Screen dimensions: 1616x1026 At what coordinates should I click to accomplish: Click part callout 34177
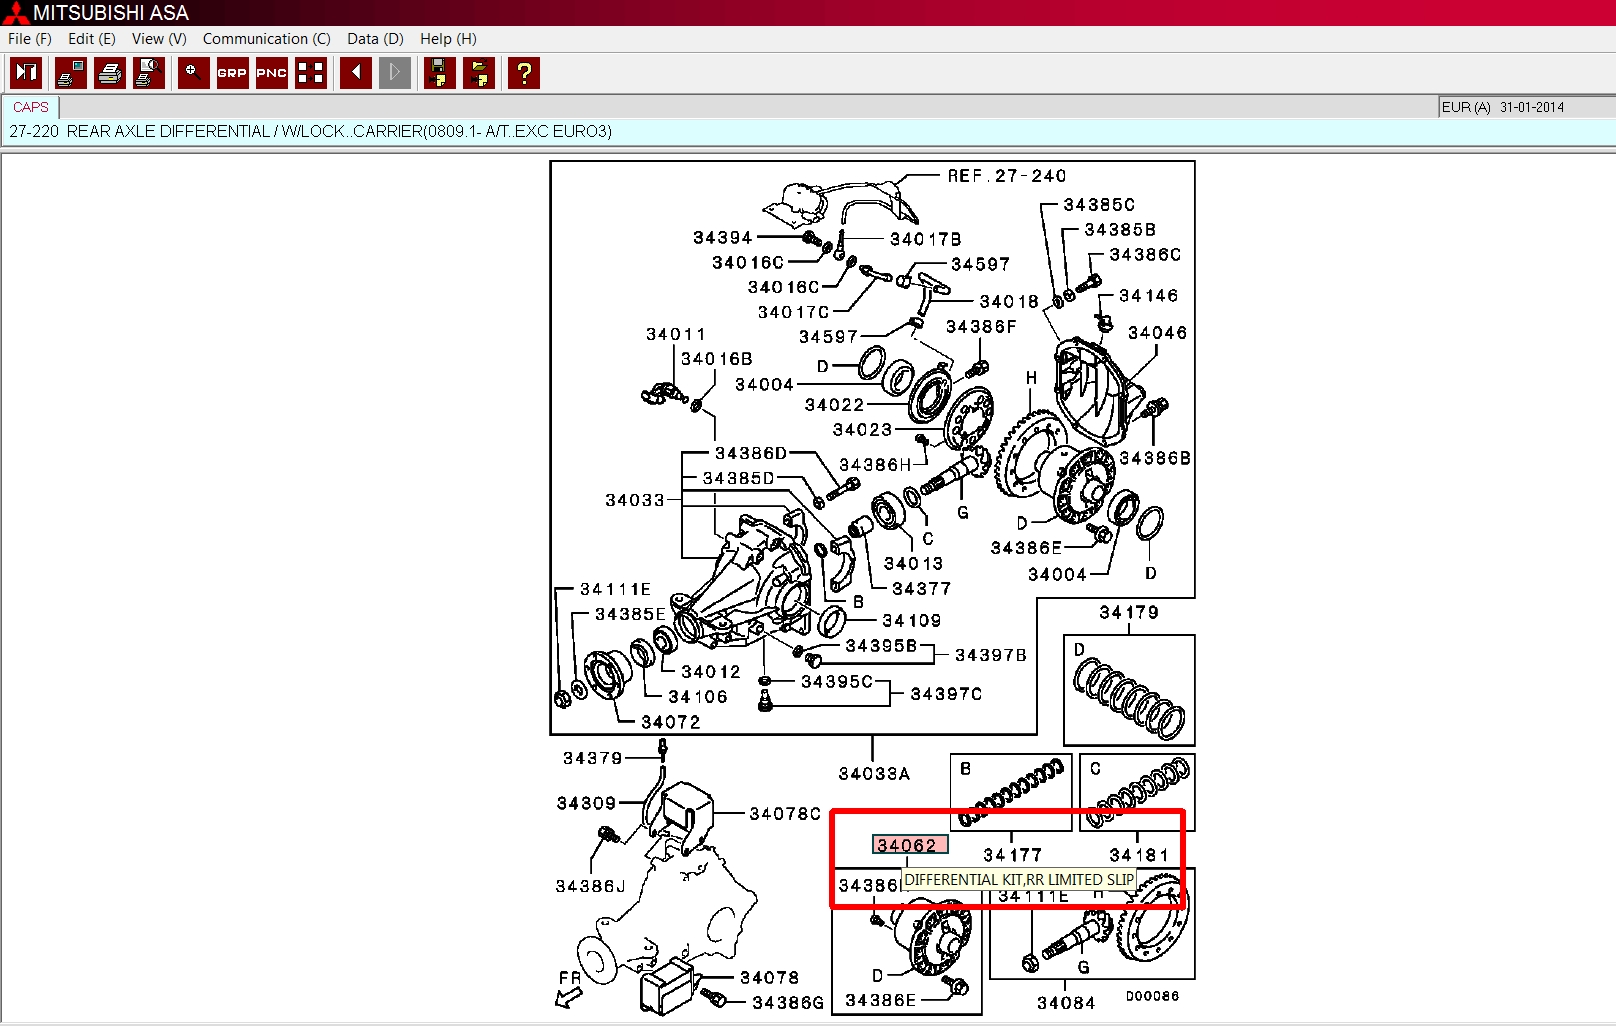pyautogui.click(x=1012, y=855)
